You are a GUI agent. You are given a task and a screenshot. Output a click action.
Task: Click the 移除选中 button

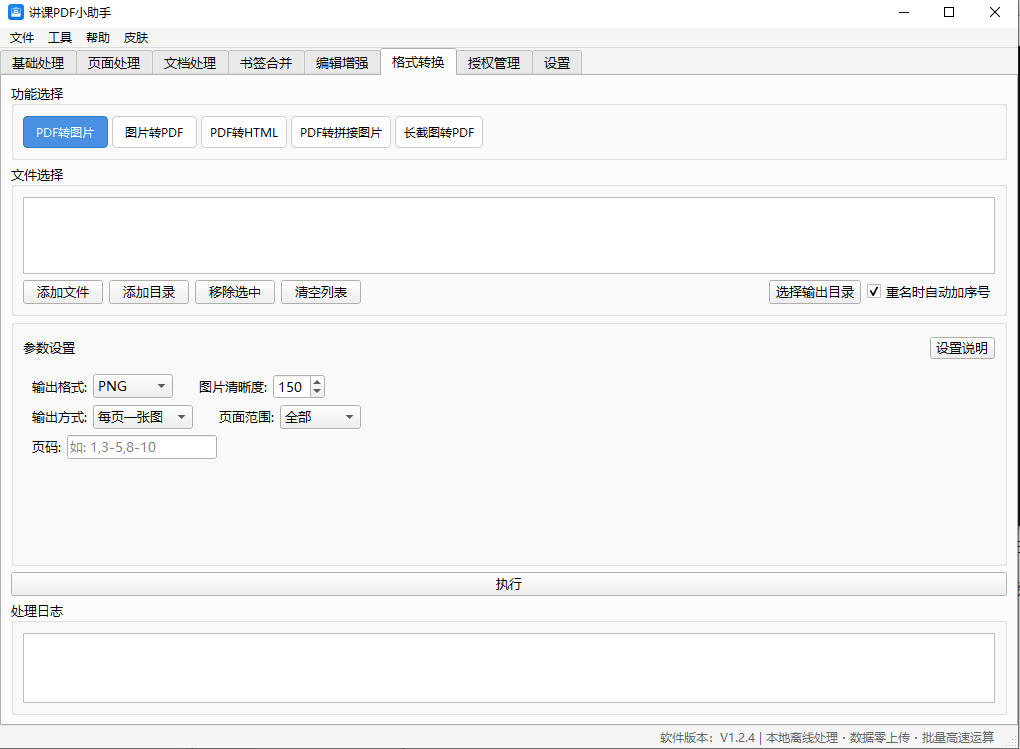(235, 292)
